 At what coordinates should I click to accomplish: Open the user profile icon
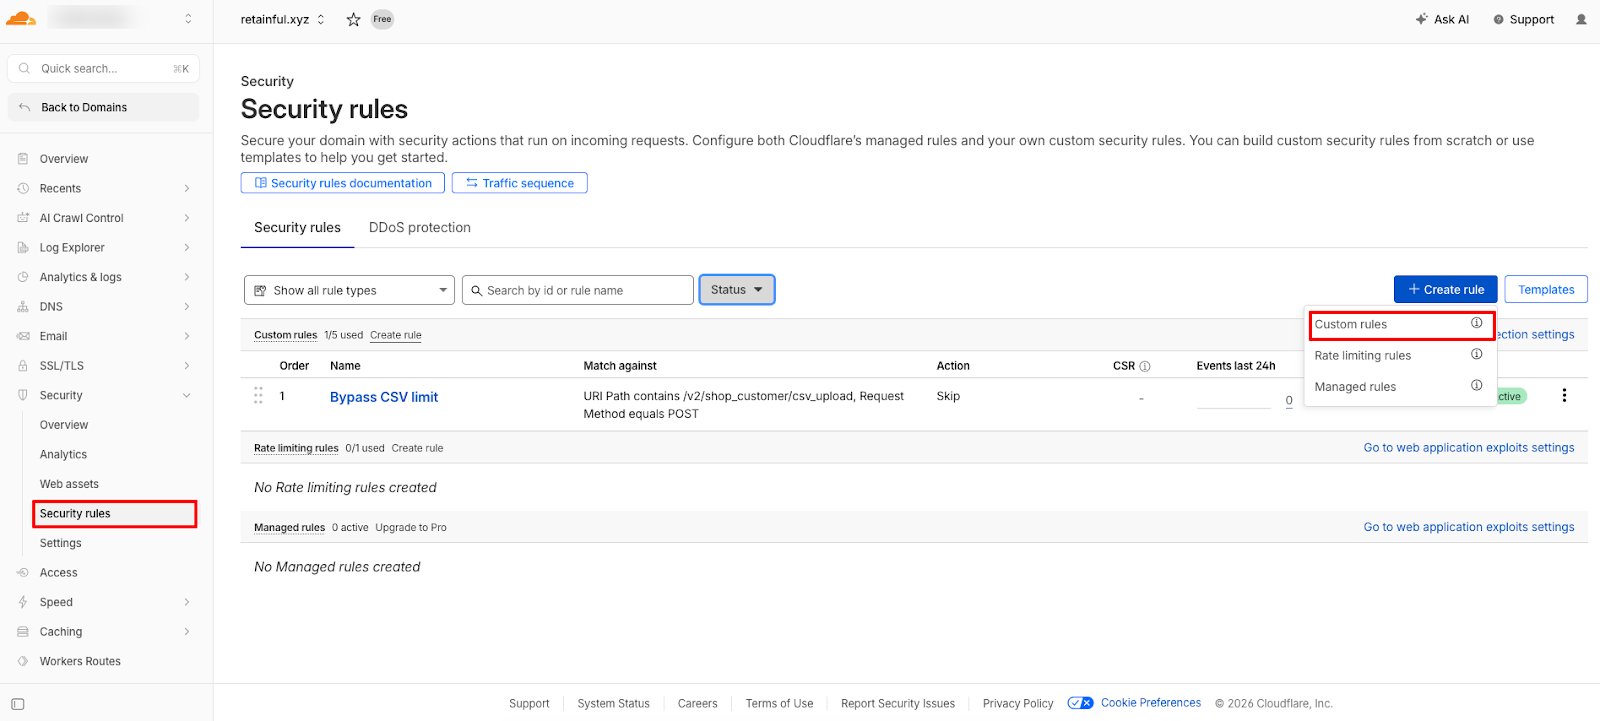click(x=1581, y=19)
